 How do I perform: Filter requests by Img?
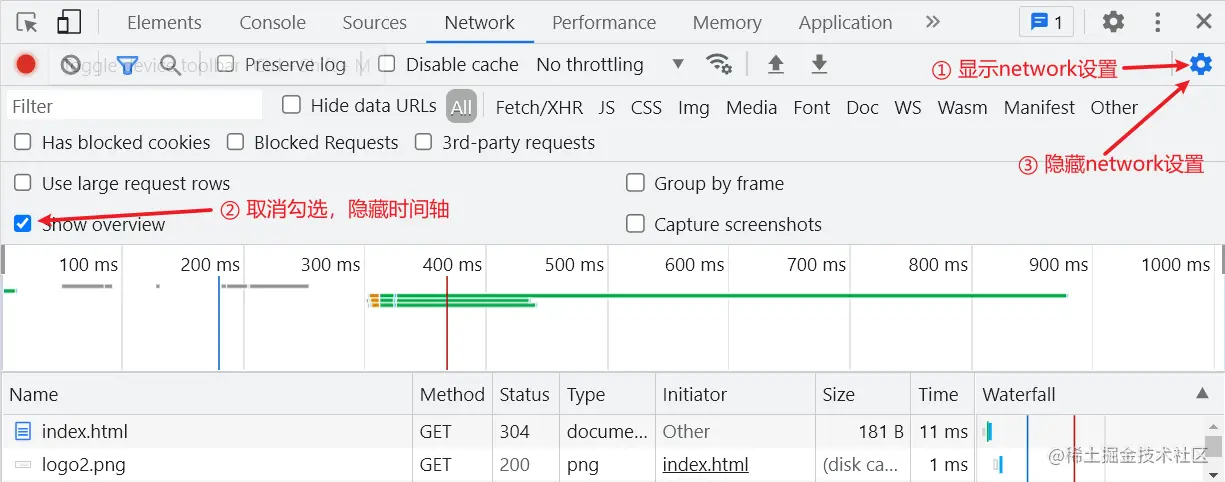pos(694,107)
